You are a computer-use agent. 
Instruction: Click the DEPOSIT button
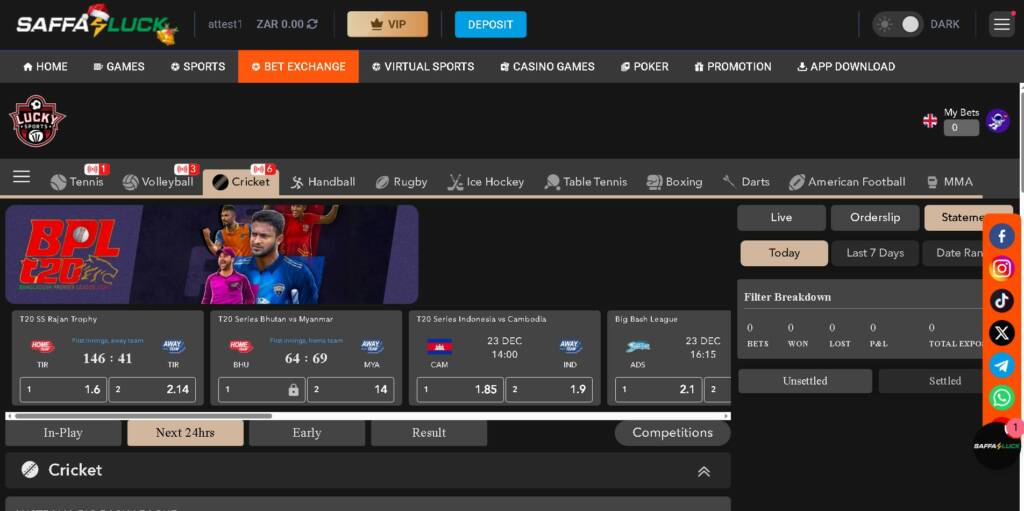490,24
